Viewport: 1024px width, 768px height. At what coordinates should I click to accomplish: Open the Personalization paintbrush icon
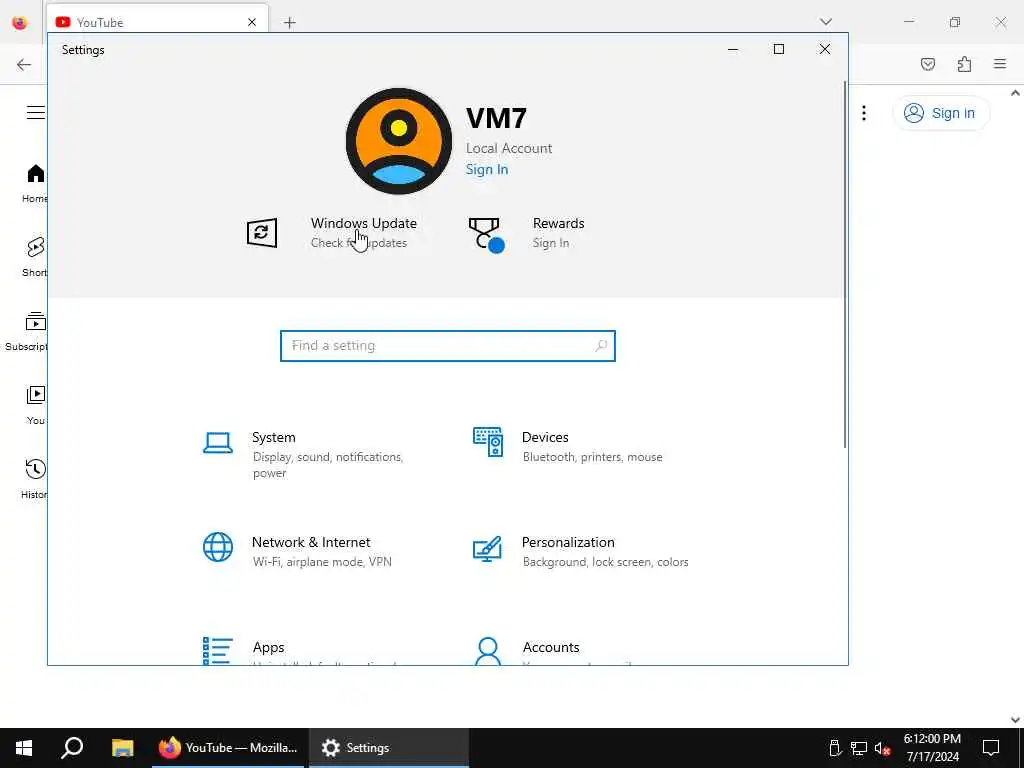487,549
